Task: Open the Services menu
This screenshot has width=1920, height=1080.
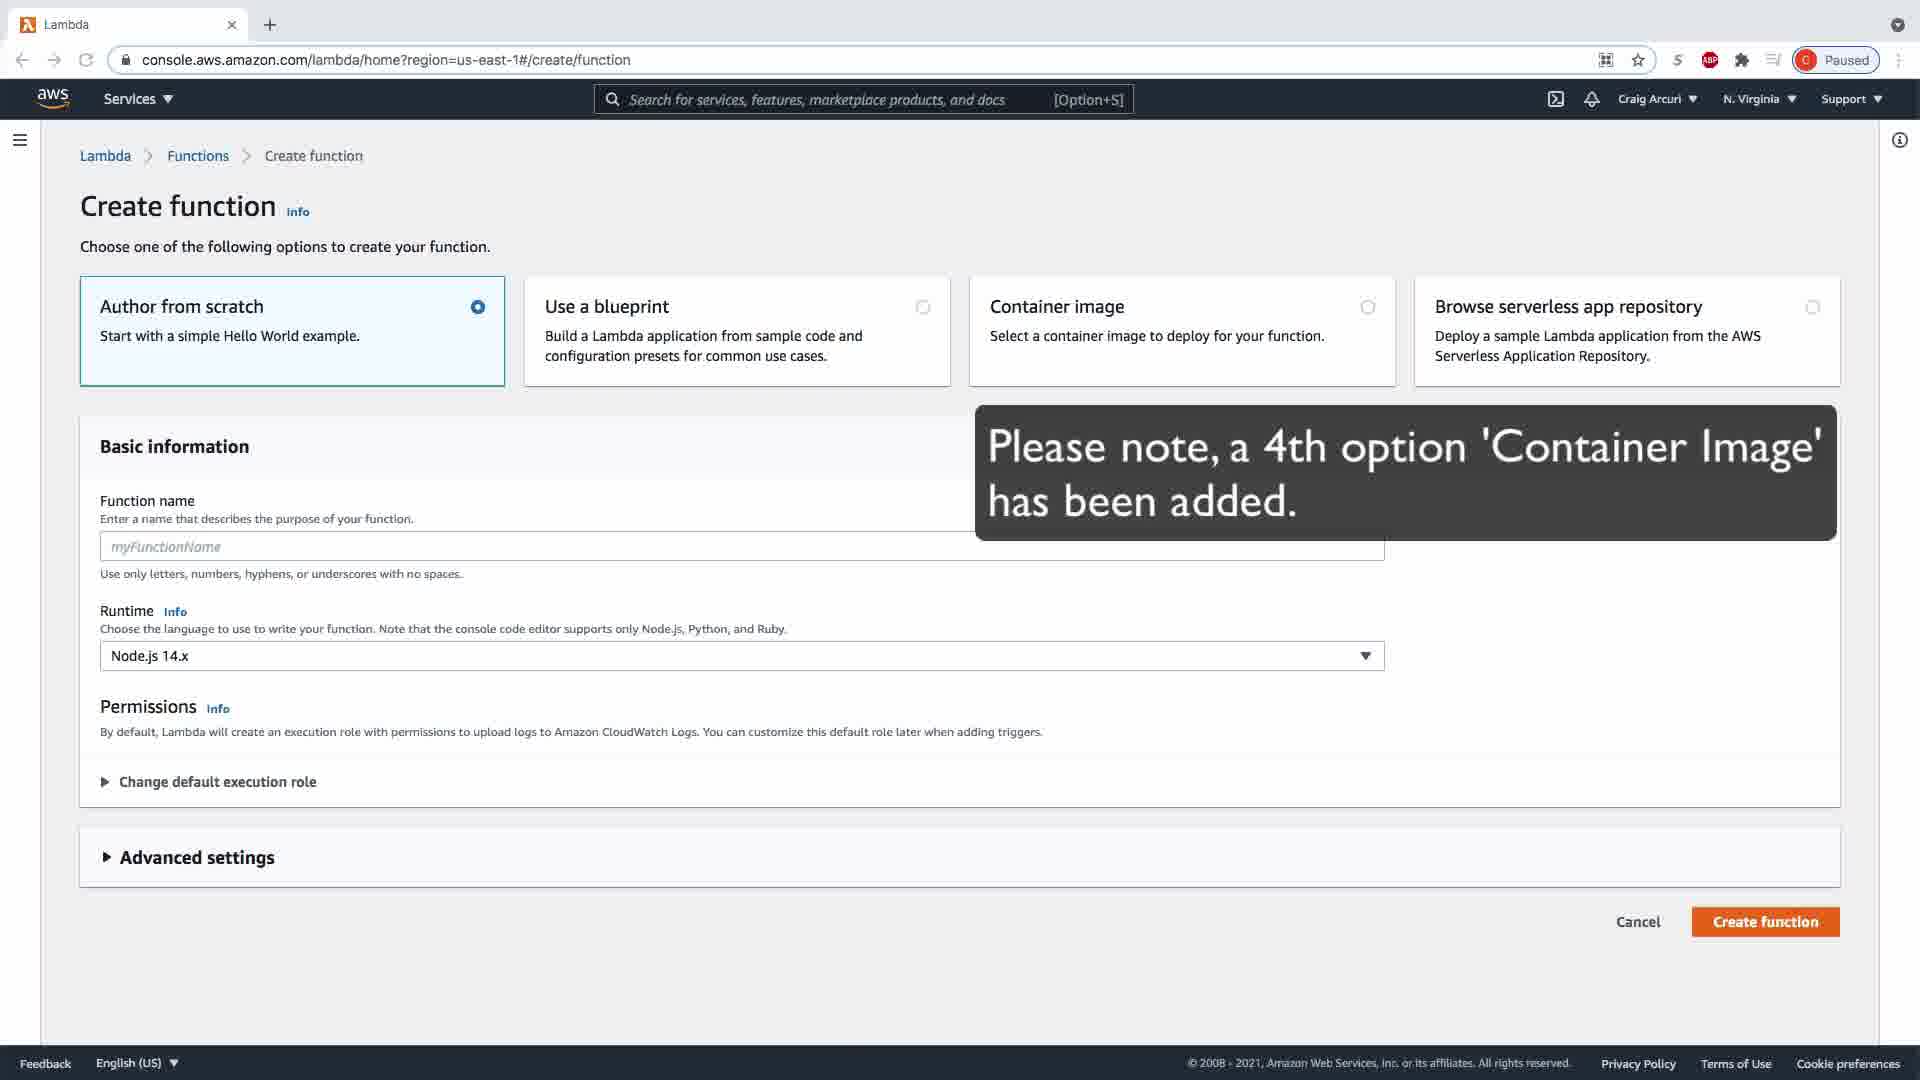Action: 138,99
